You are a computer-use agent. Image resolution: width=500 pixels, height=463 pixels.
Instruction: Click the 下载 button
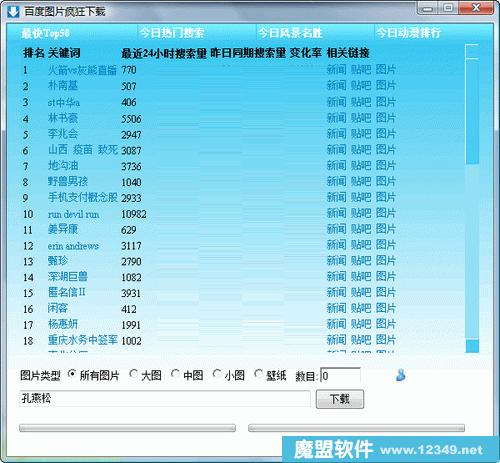340,399
